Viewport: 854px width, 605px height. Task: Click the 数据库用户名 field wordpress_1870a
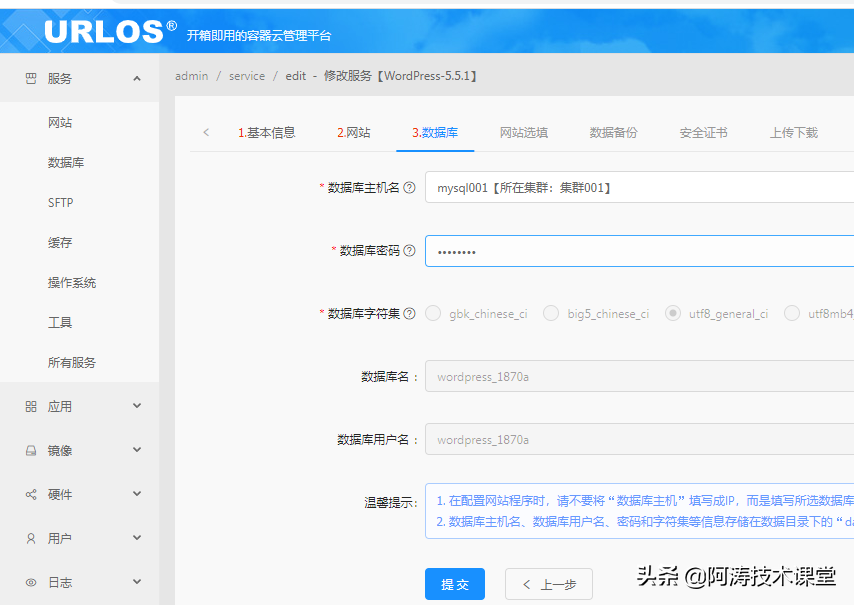(x=639, y=439)
